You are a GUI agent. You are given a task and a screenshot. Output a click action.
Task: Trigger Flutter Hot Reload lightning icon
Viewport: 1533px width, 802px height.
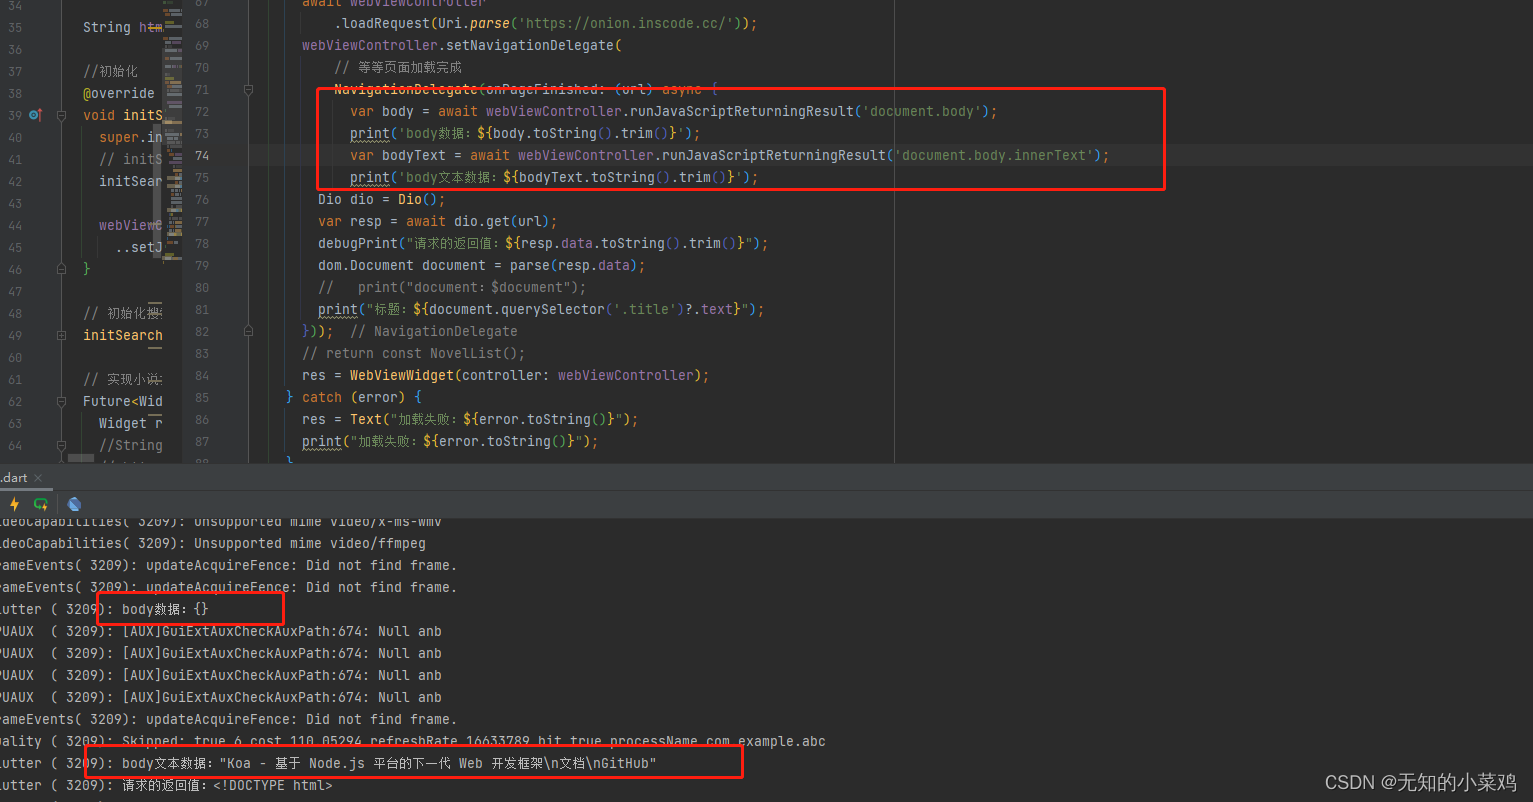pyautogui.click(x=14, y=504)
